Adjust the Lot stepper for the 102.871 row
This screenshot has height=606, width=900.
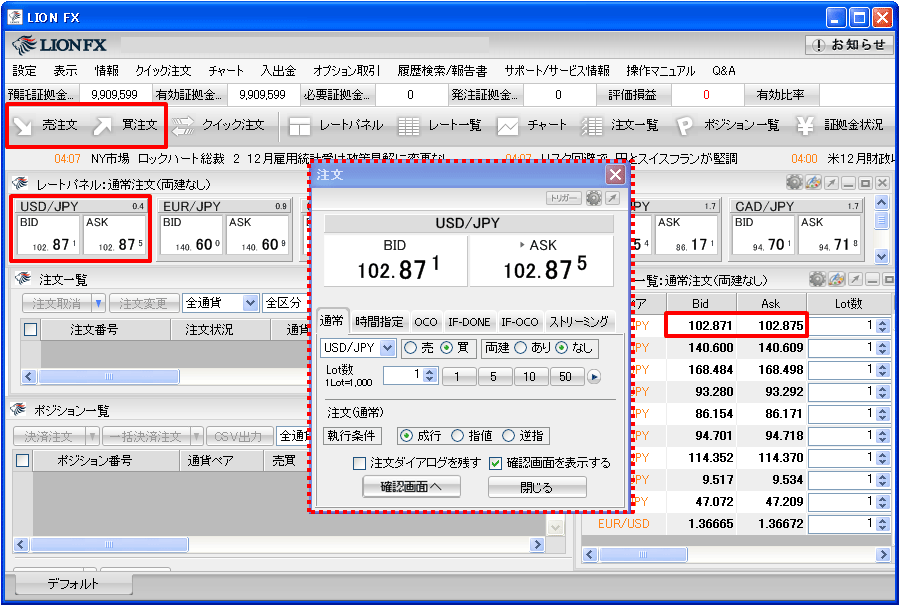pos(883,326)
